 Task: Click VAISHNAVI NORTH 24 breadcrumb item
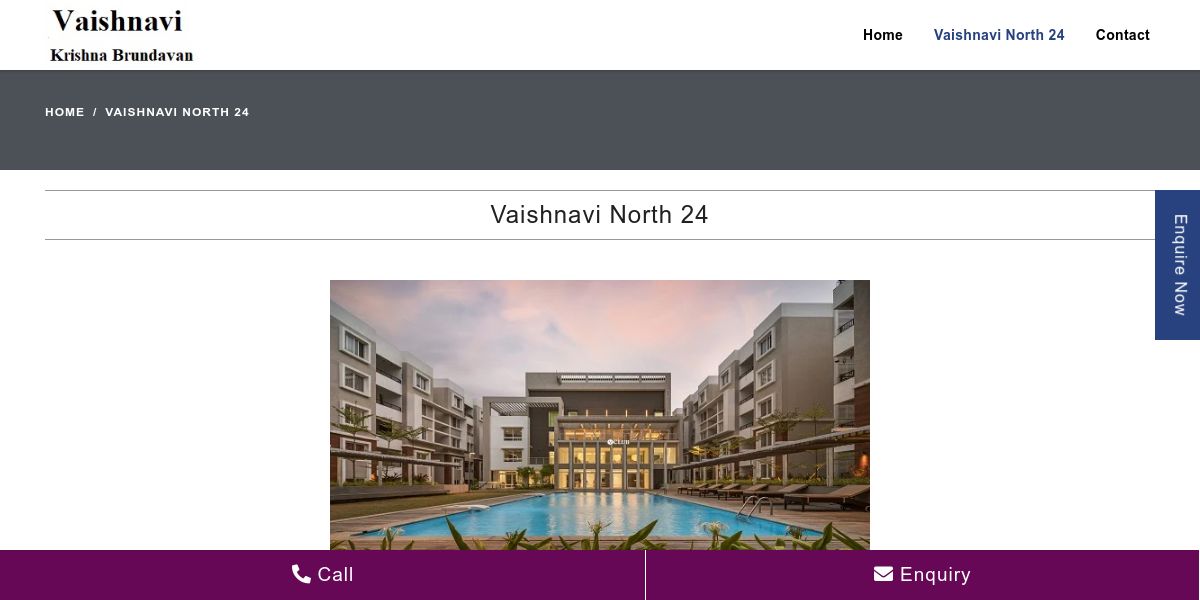click(x=177, y=112)
